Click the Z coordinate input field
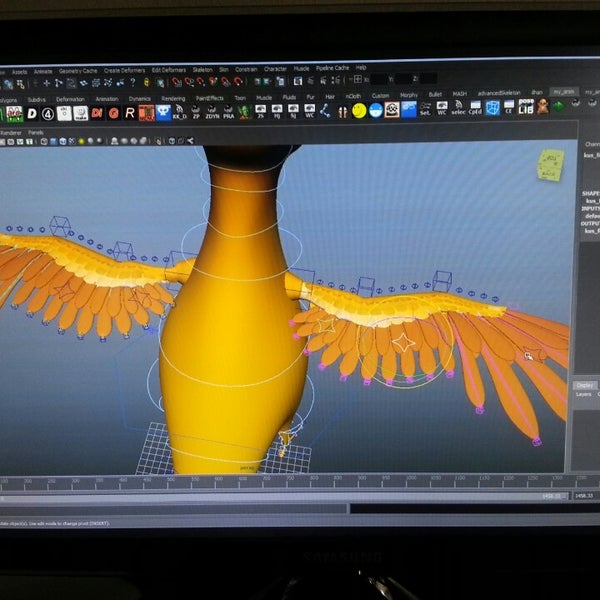The width and height of the screenshot is (600, 600). tap(428, 78)
